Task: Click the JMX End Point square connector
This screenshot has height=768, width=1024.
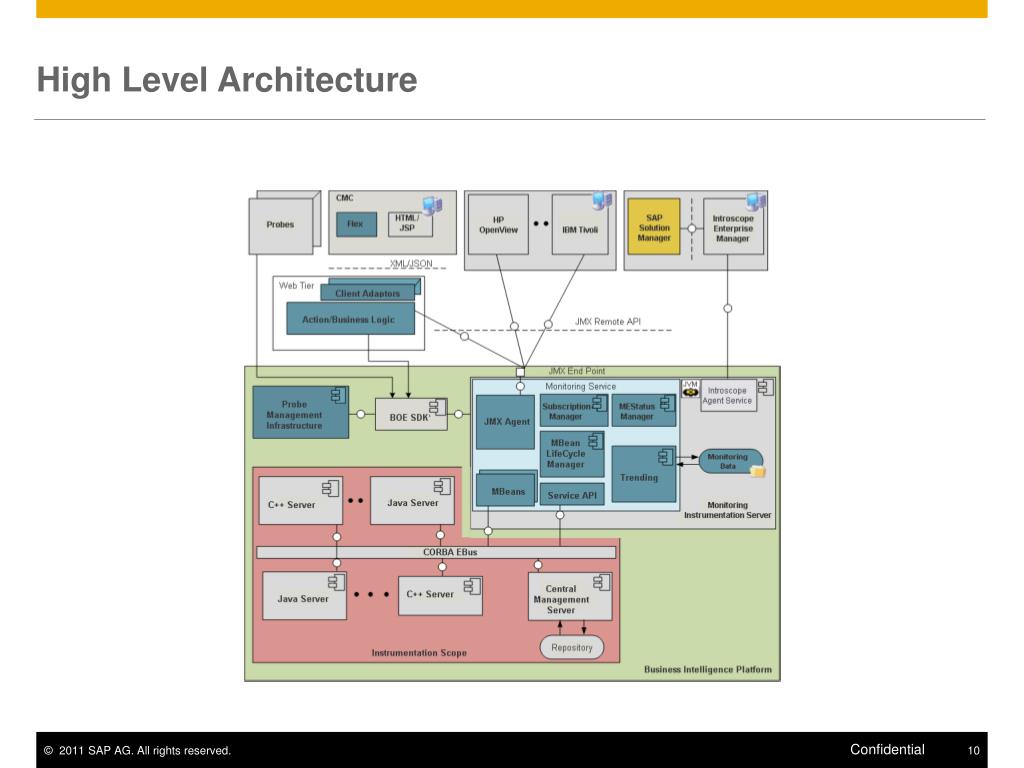Action: click(x=520, y=372)
